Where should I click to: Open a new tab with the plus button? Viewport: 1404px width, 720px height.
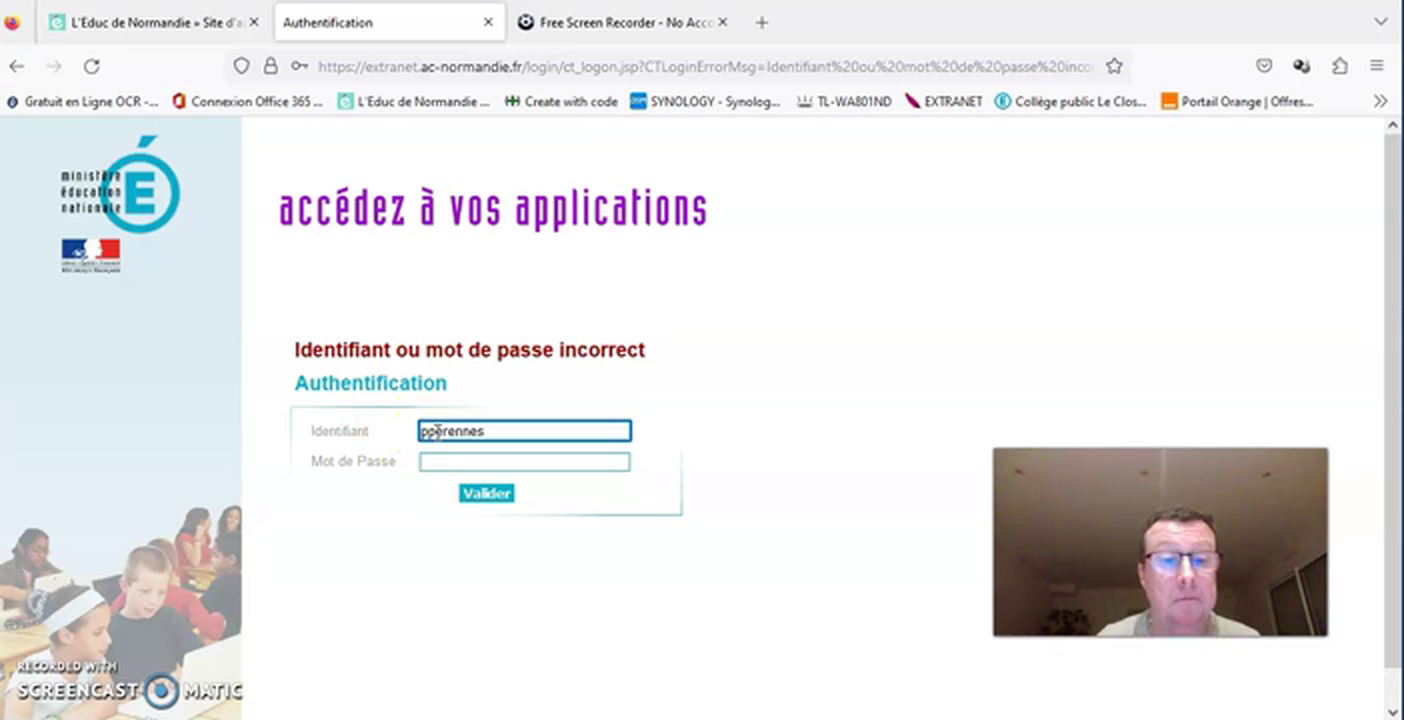[761, 22]
